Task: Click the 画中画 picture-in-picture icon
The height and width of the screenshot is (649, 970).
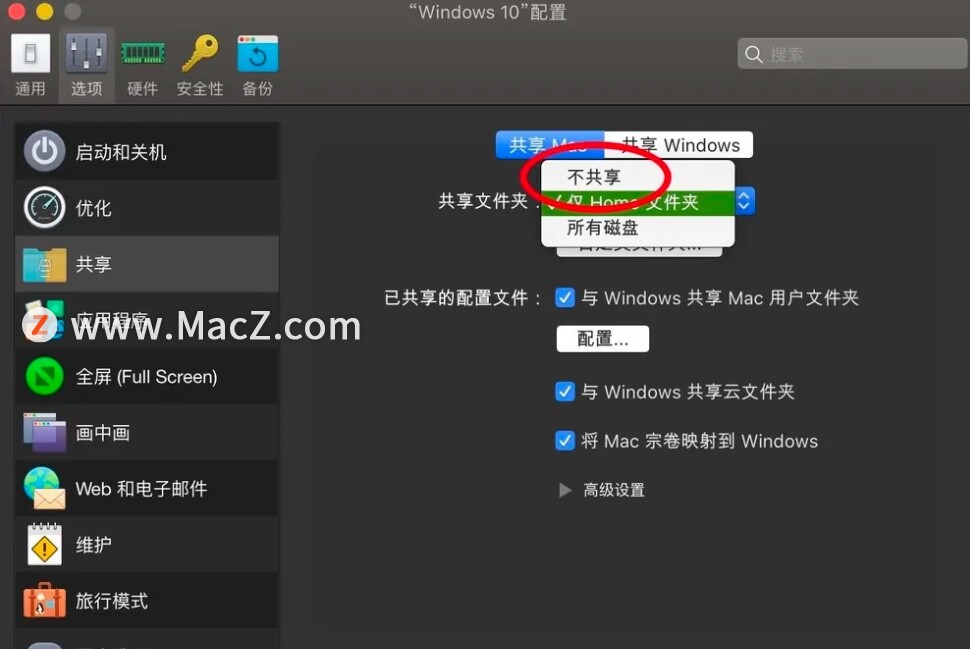Action: coord(45,432)
